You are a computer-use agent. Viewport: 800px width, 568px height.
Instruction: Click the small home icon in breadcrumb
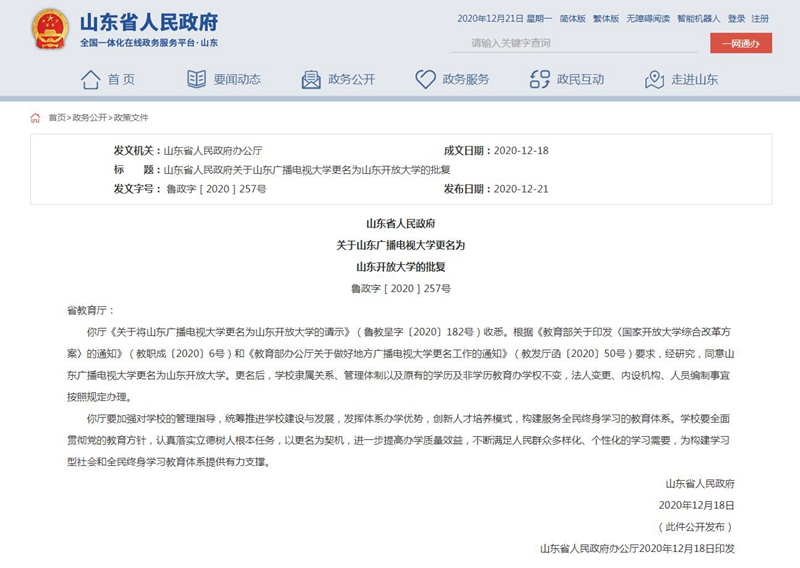tap(36, 118)
